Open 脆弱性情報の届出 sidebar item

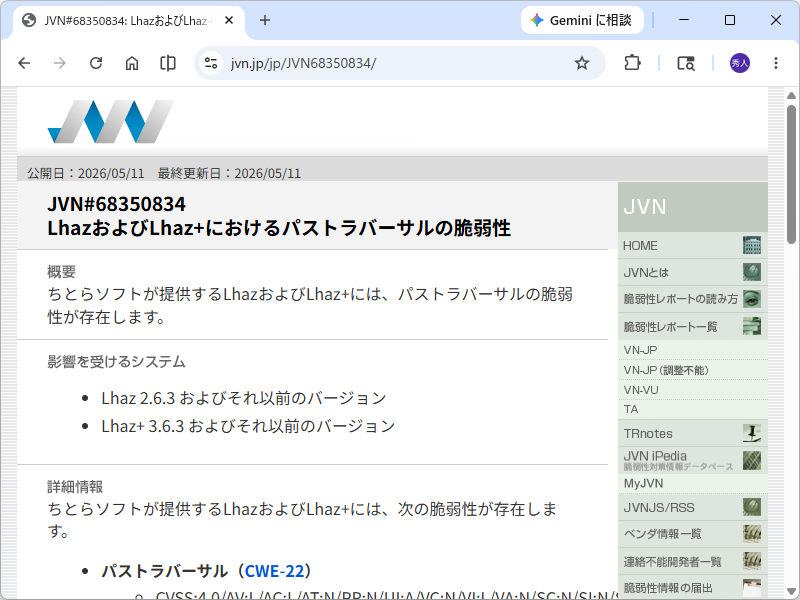(692, 588)
